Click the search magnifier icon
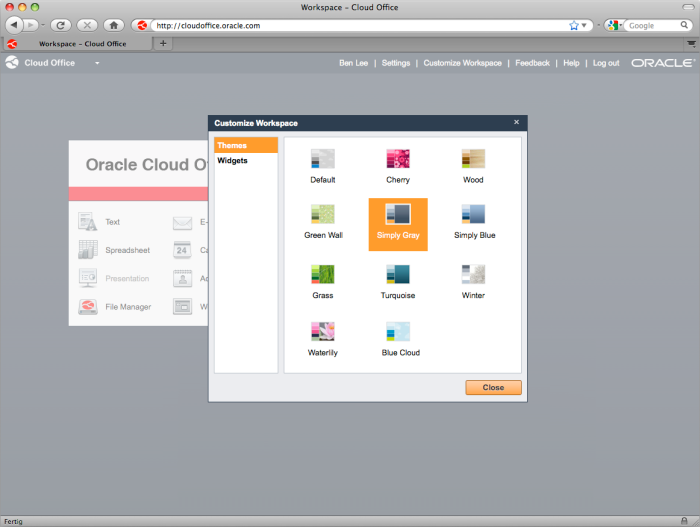Viewport: 700px width, 527px height. tap(684, 25)
